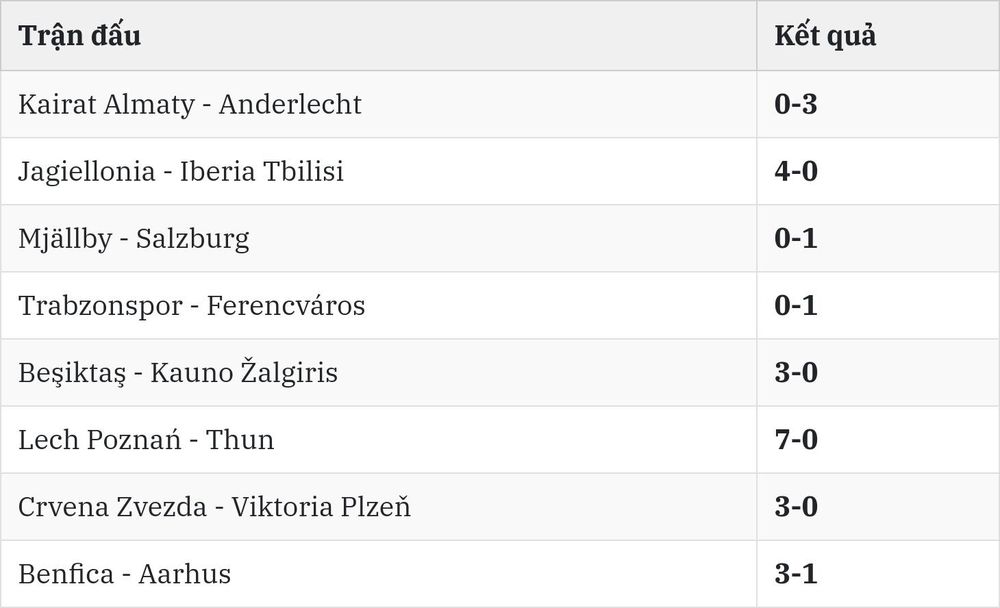Click the 4-0 score cell
Image resolution: width=1000 pixels, height=608 pixels.
click(x=796, y=172)
